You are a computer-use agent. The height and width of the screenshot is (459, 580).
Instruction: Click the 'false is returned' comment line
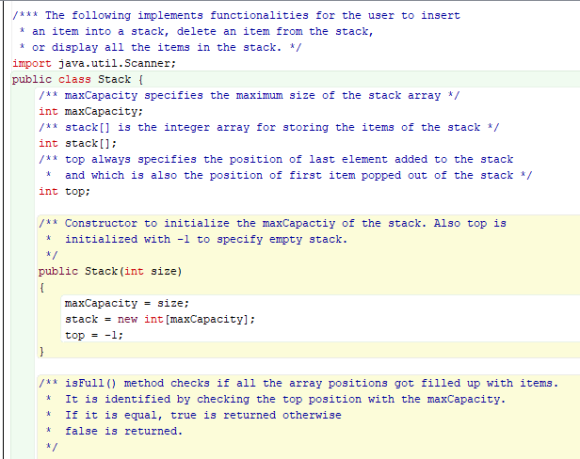[x=114, y=431]
